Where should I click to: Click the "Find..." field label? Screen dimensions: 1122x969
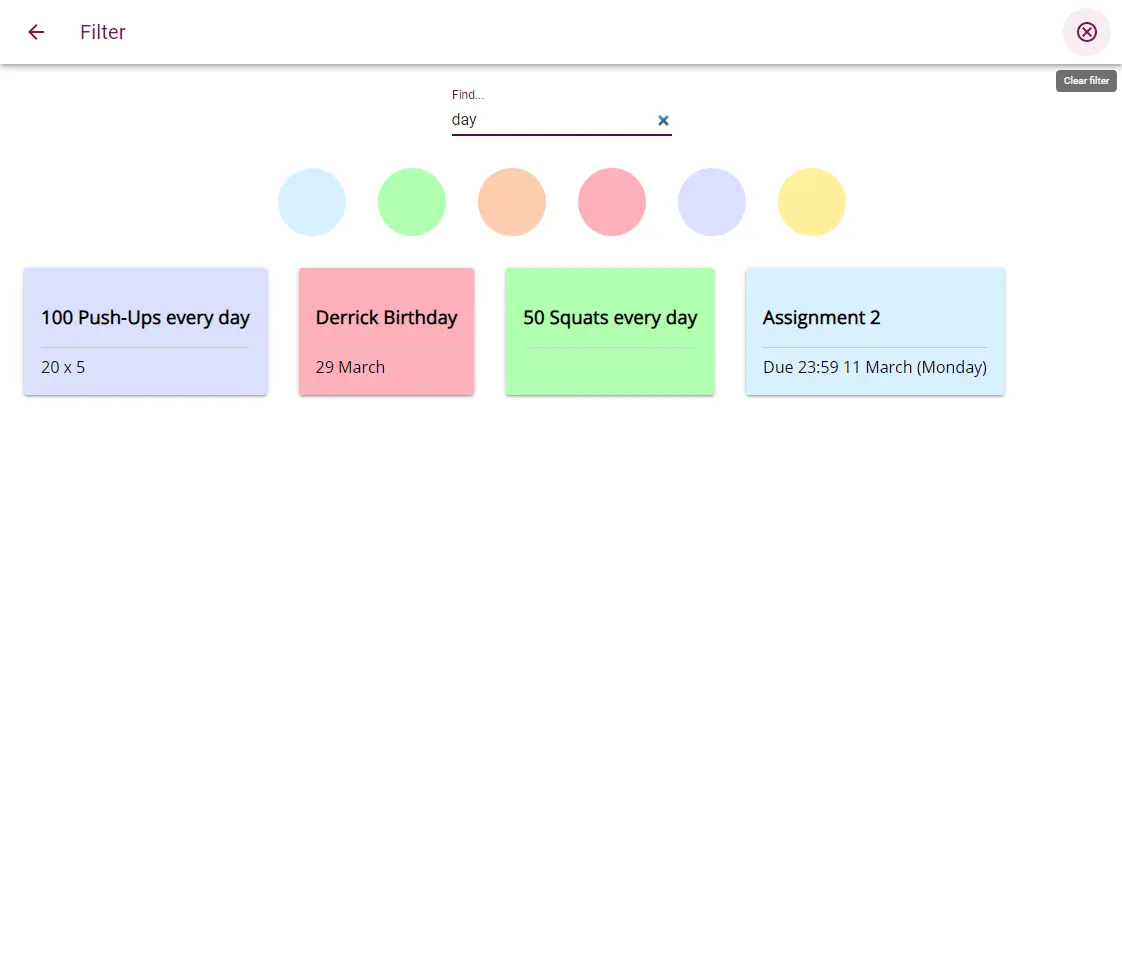point(468,95)
